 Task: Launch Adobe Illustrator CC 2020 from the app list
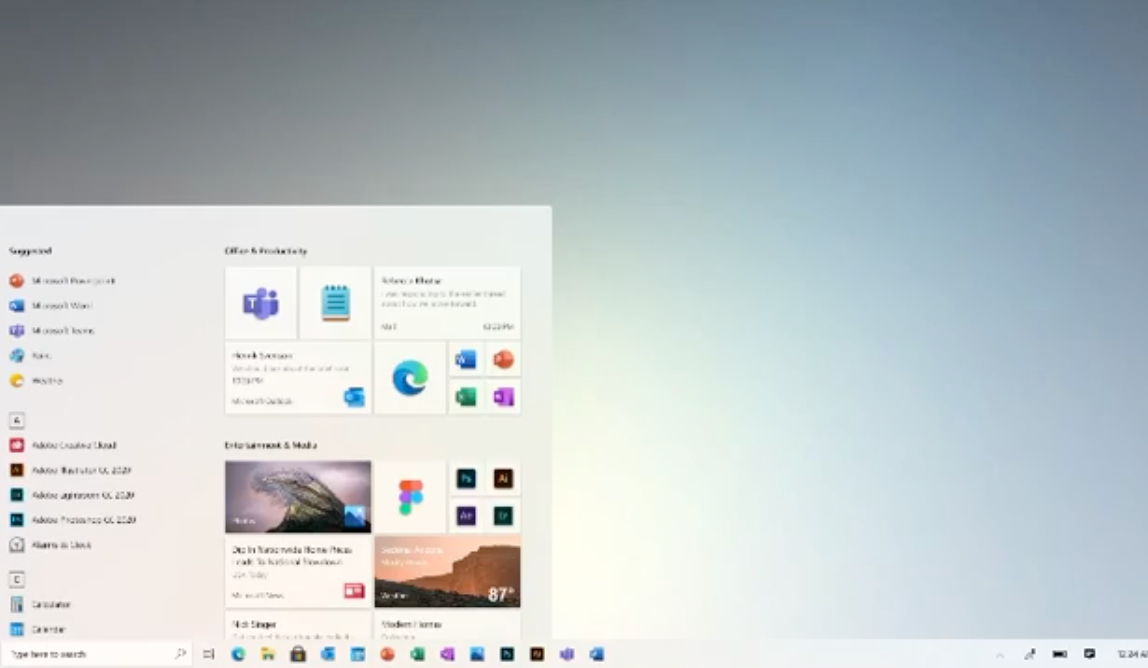click(70, 470)
